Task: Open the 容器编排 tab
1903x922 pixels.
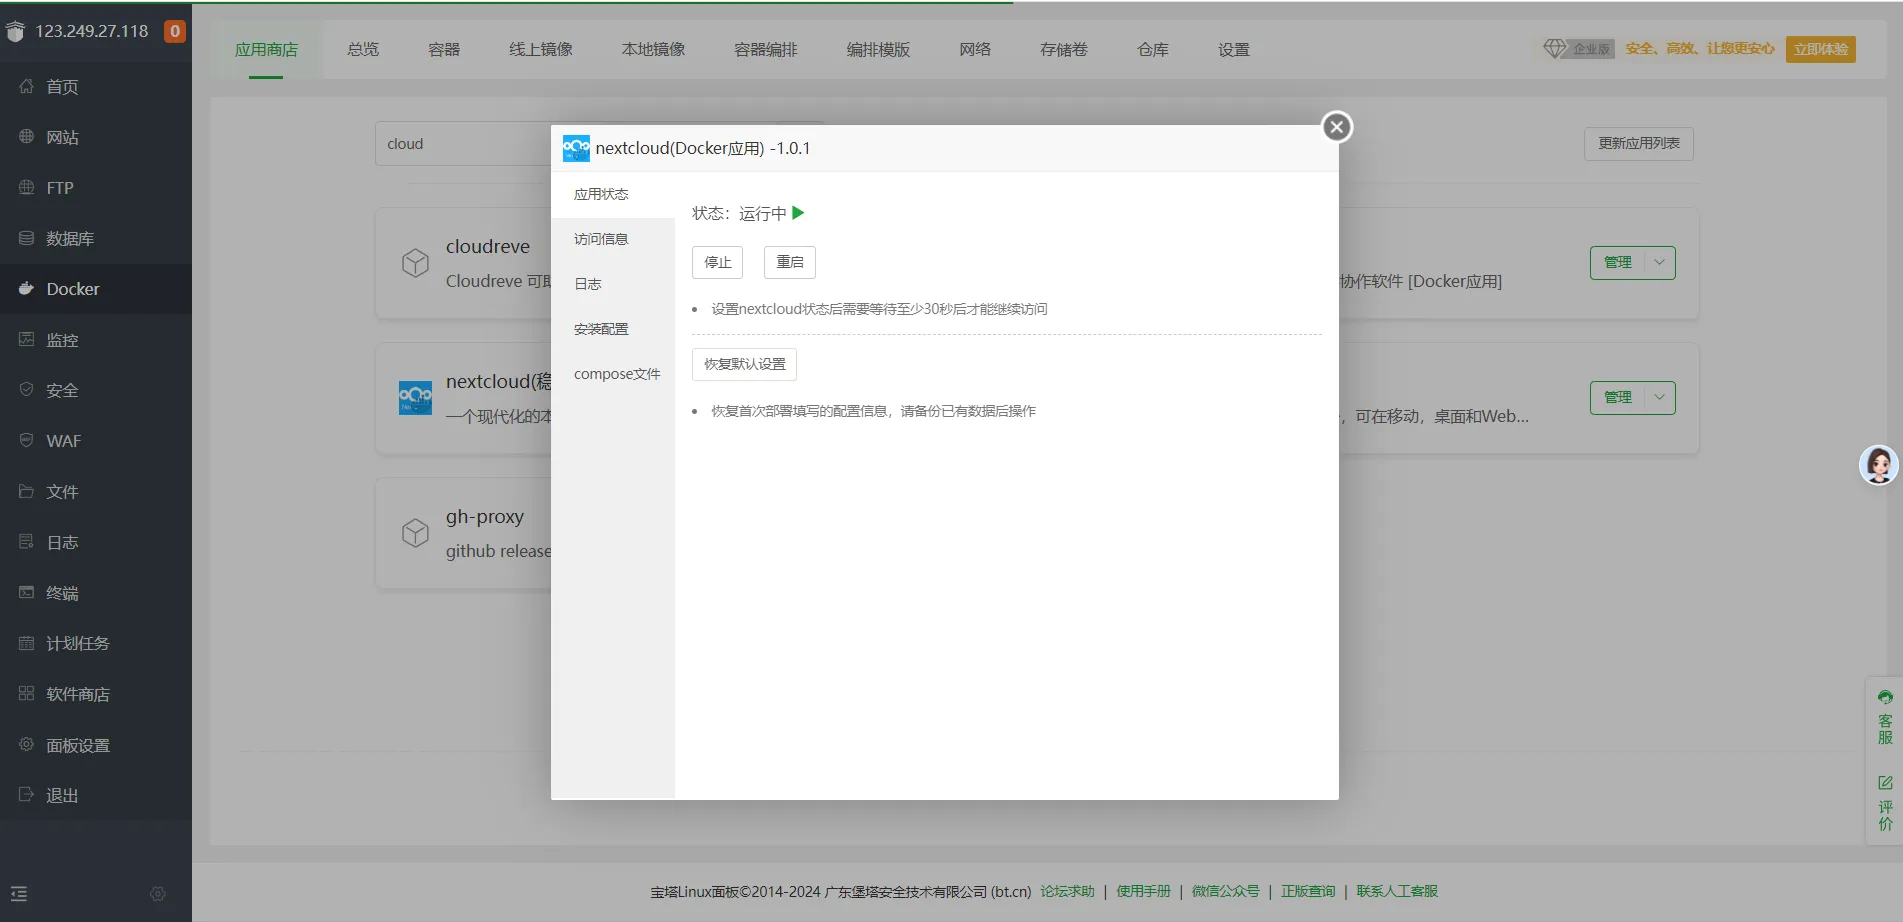Action: point(766,49)
